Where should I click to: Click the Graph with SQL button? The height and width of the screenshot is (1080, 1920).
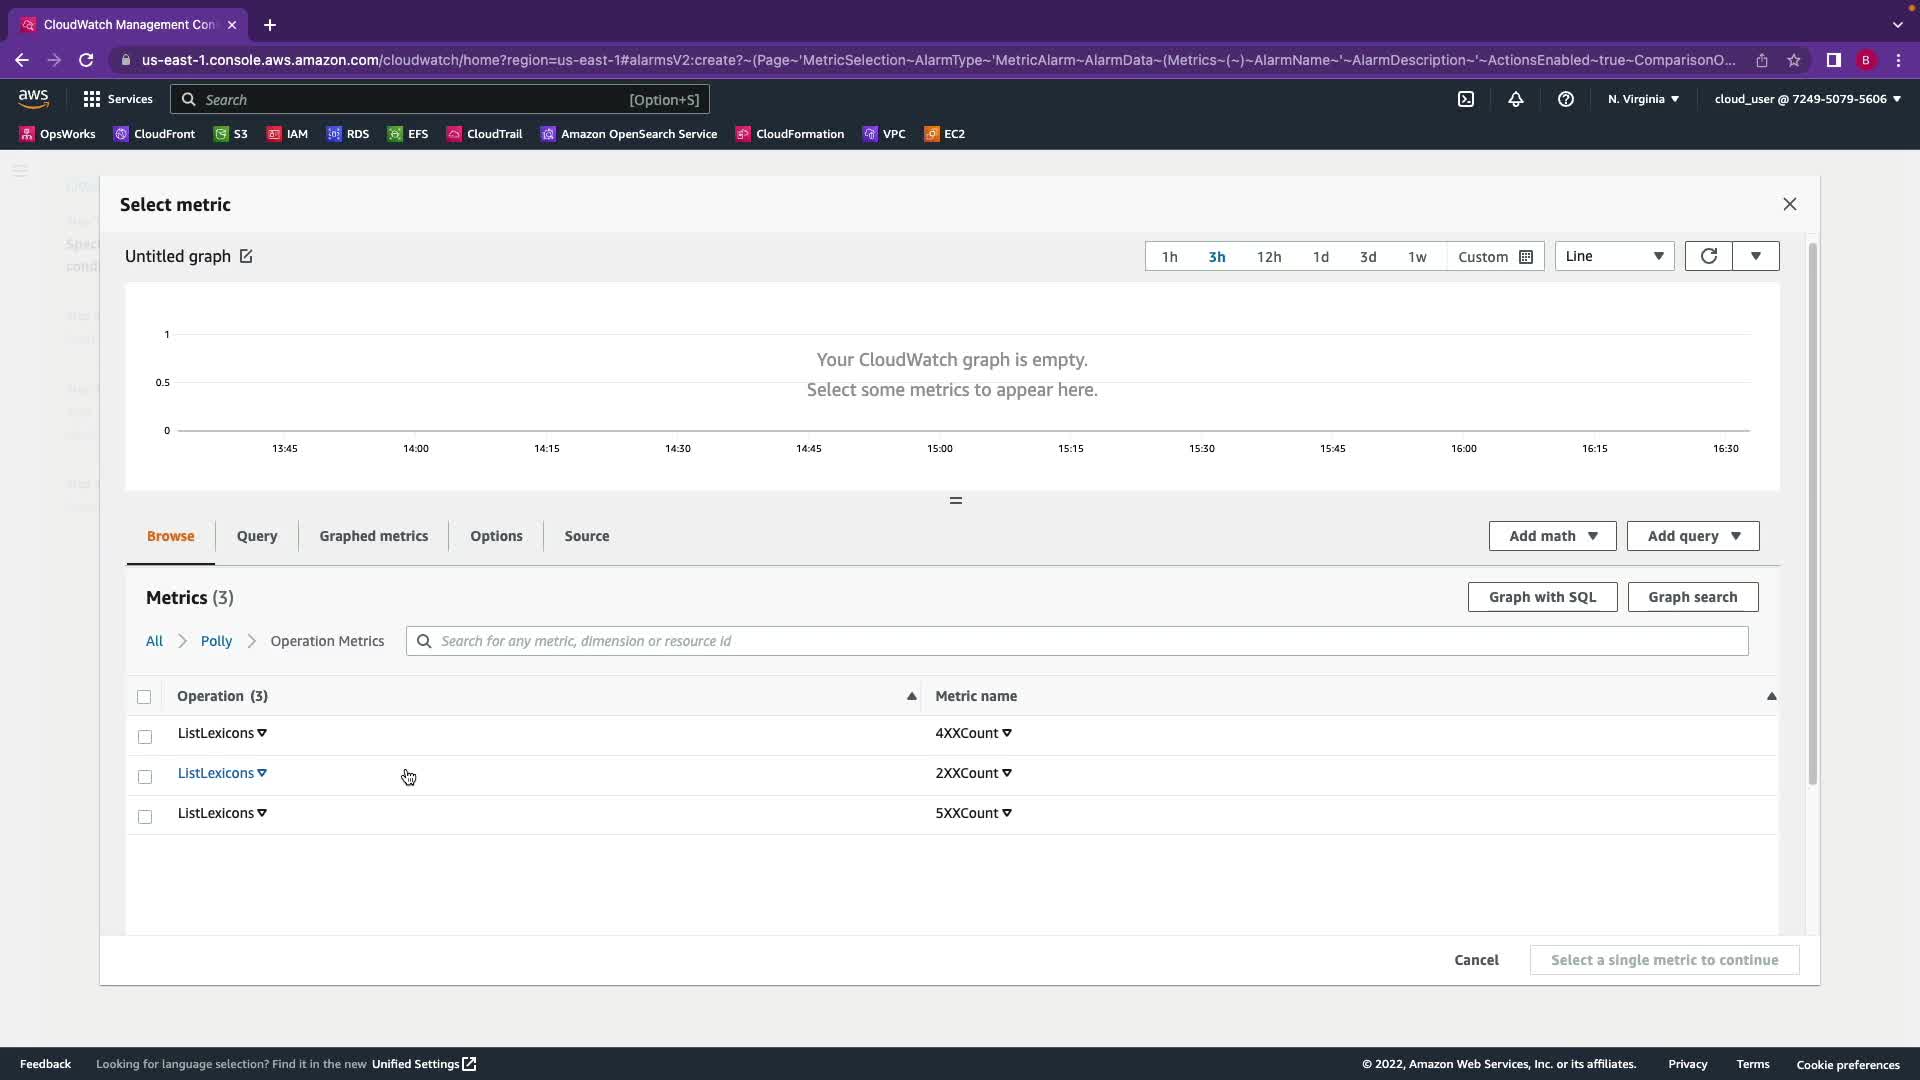point(1541,597)
